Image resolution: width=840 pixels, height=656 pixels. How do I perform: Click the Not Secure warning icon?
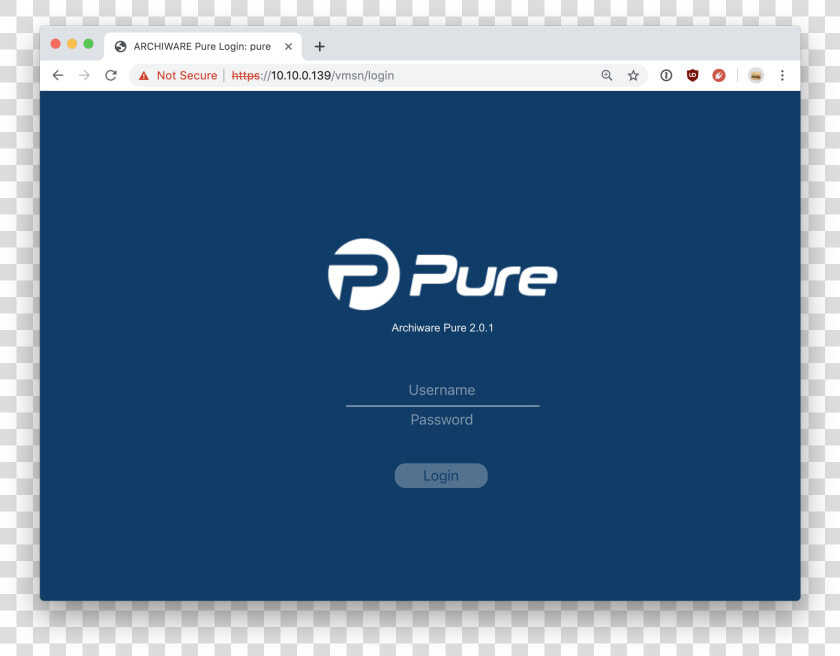[x=144, y=76]
